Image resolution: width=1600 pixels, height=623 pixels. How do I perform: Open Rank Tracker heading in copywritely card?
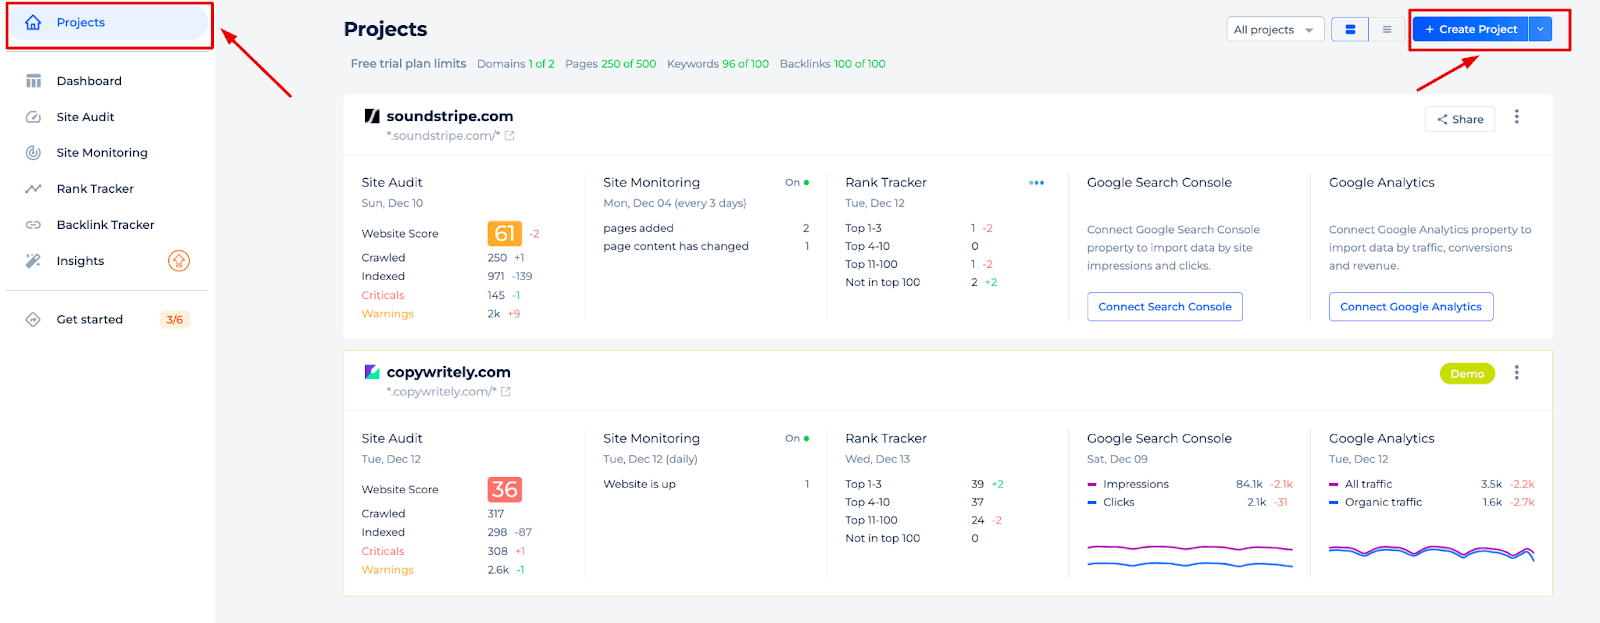(x=886, y=439)
